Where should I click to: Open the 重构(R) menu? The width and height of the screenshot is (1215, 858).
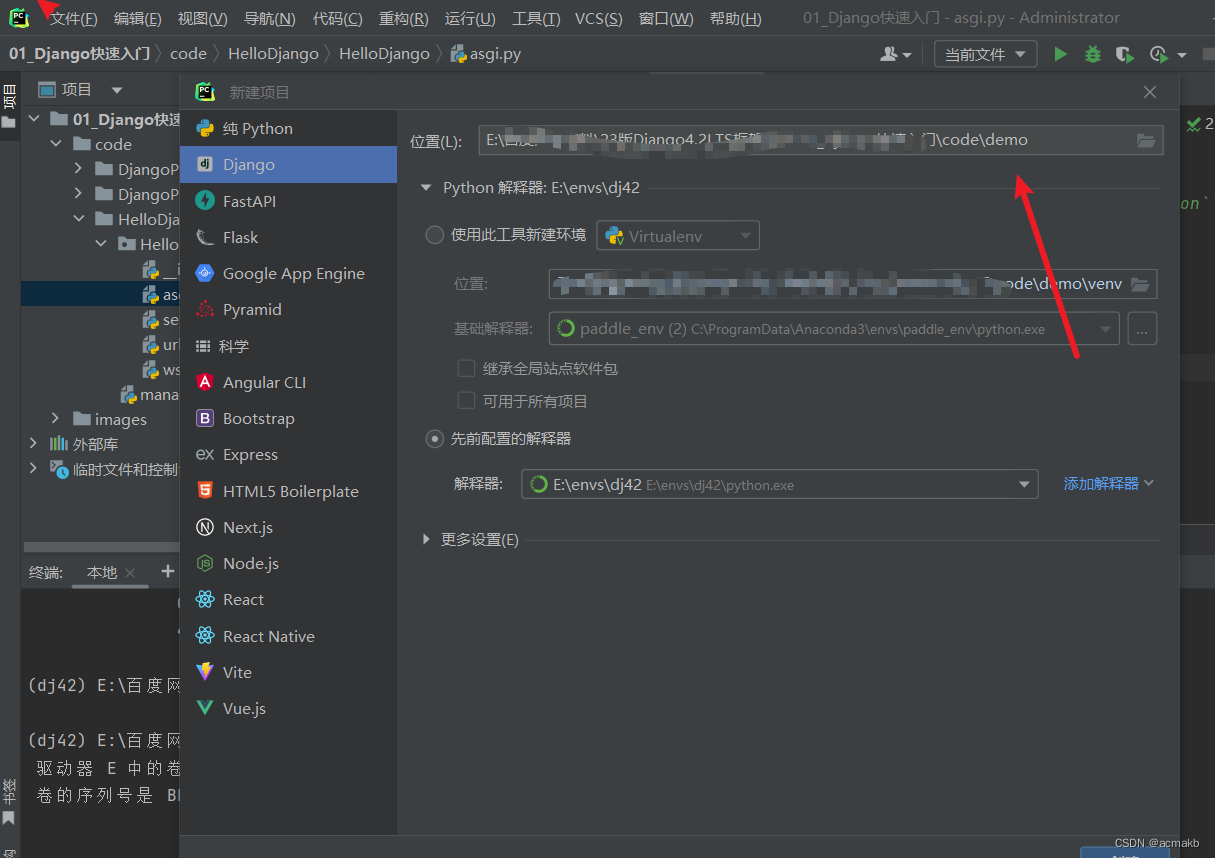[404, 19]
